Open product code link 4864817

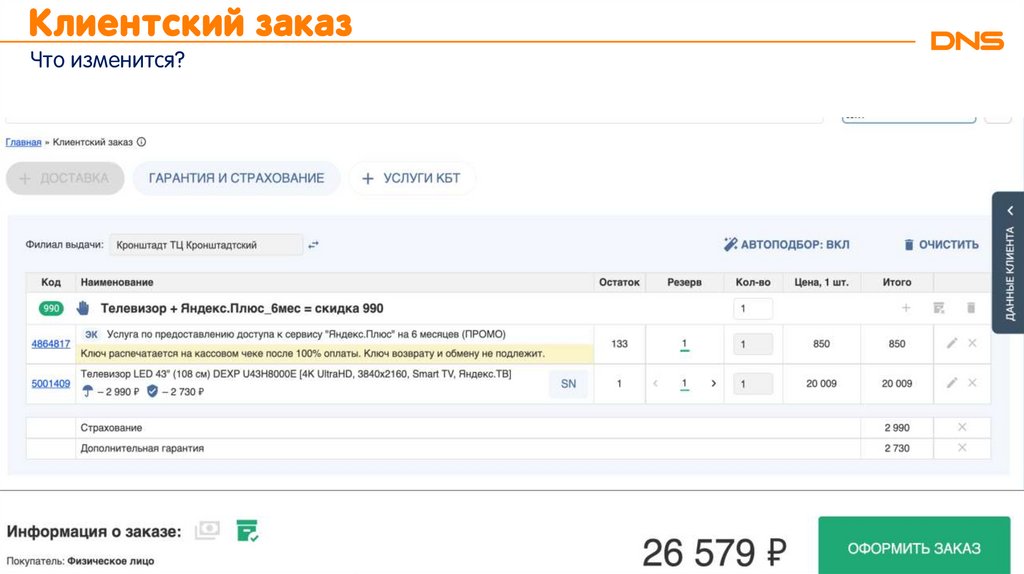point(51,343)
